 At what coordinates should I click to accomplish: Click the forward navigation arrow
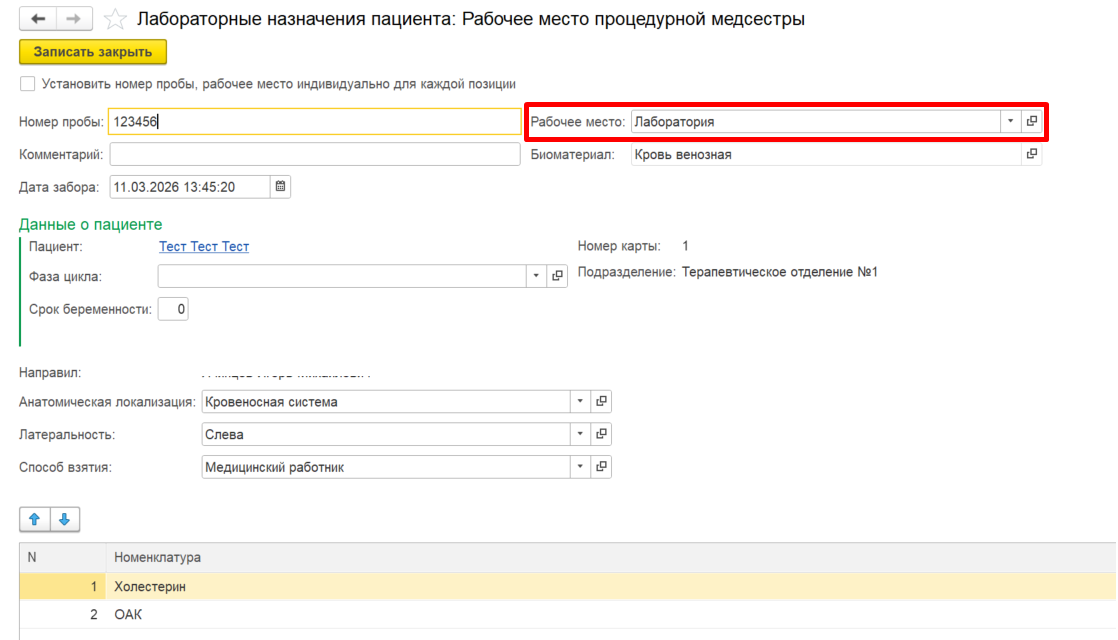click(74, 19)
